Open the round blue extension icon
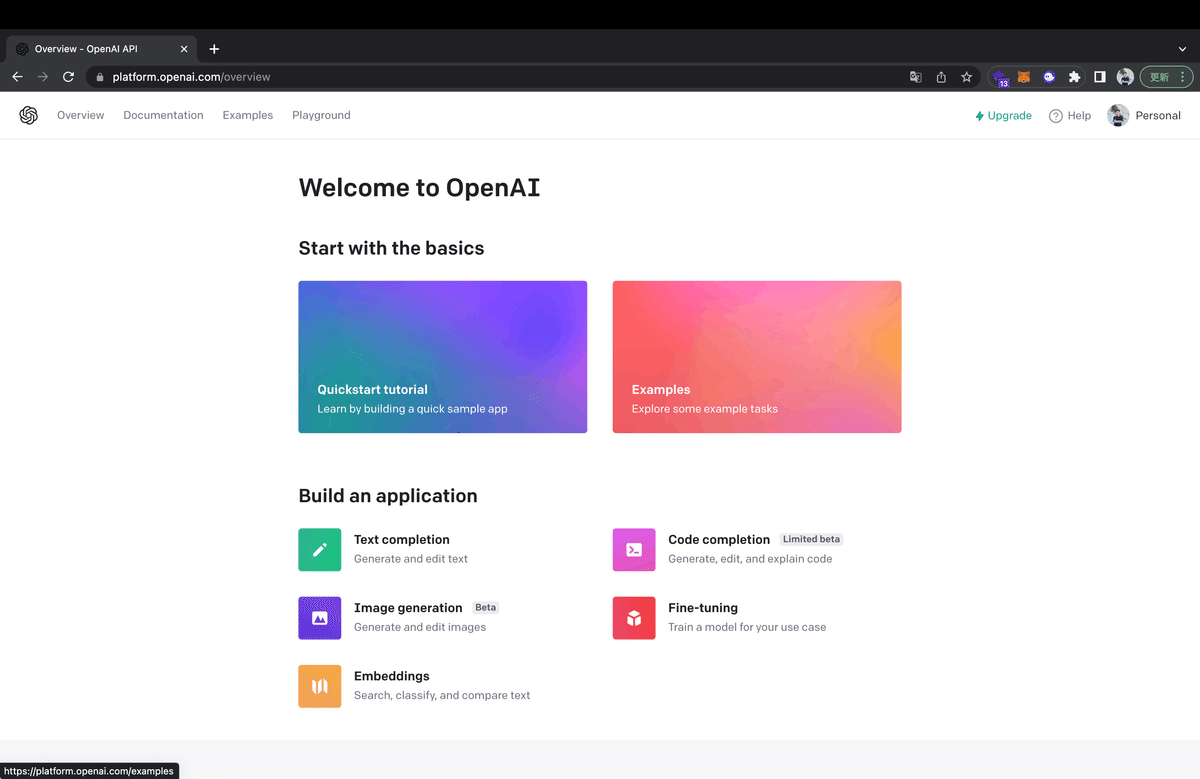The image size is (1200, 779). coord(1049,77)
